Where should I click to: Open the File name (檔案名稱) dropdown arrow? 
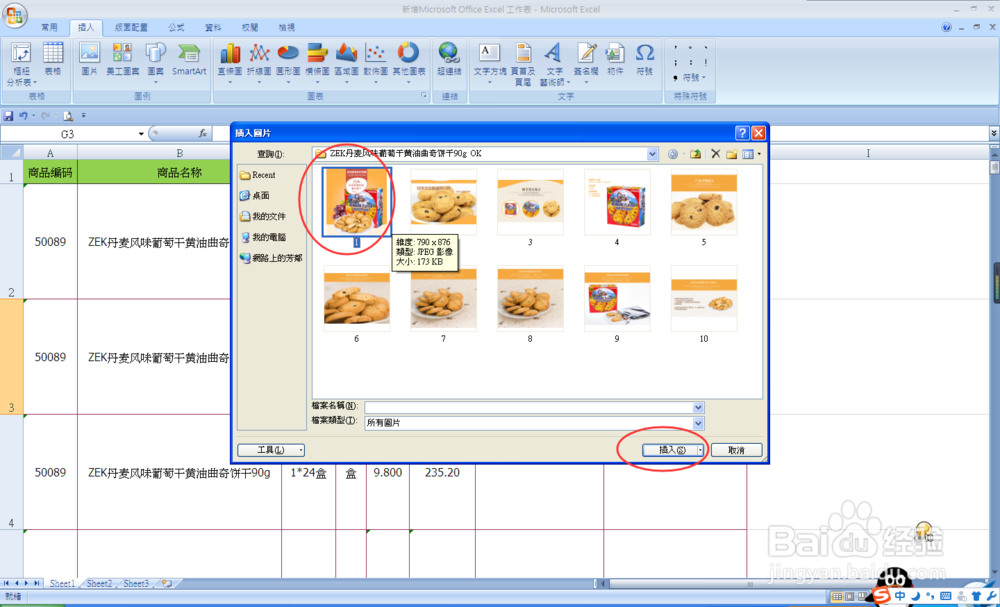pos(699,407)
